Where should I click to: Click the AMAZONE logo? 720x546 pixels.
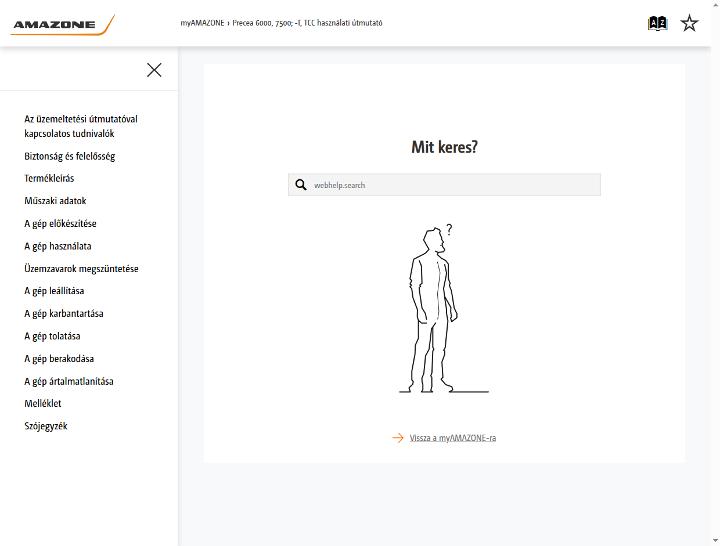point(63,25)
